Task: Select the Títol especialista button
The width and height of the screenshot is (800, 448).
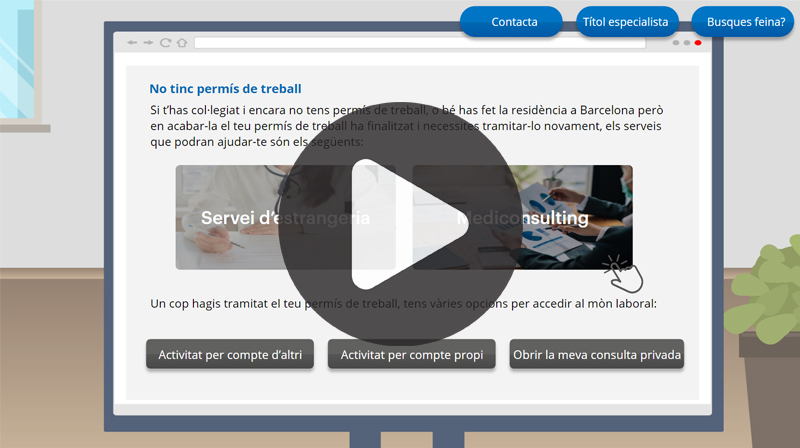Action: click(x=626, y=22)
